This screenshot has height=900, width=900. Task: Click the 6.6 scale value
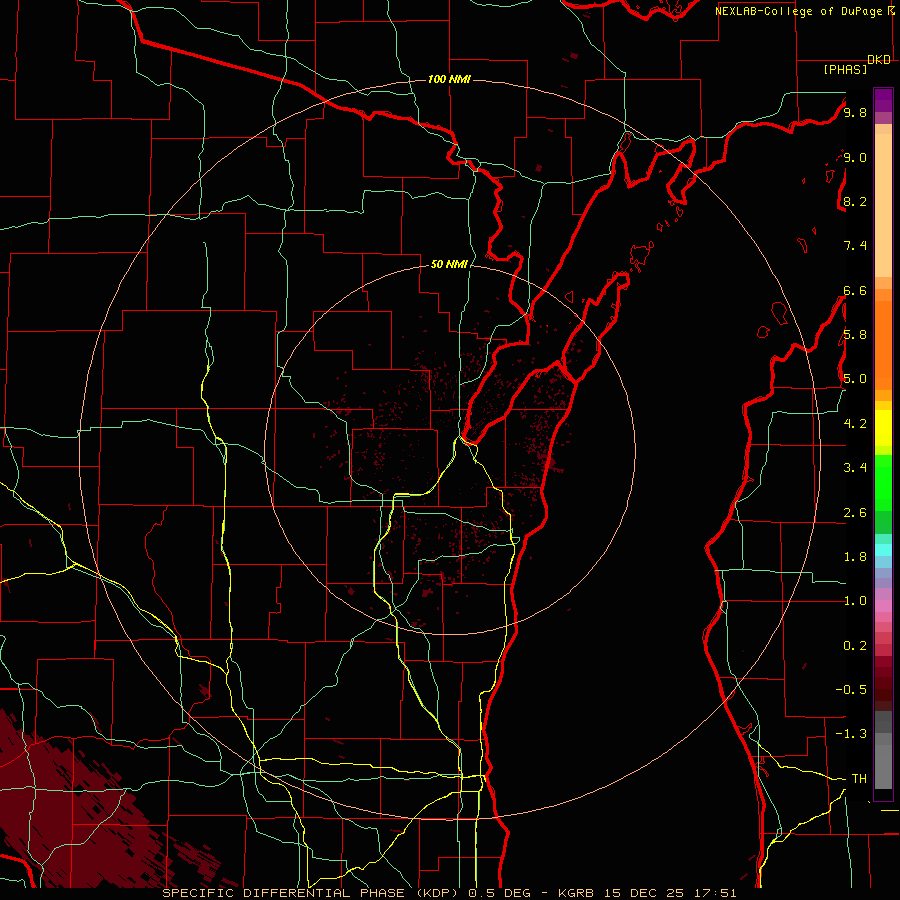click(855, 290)
